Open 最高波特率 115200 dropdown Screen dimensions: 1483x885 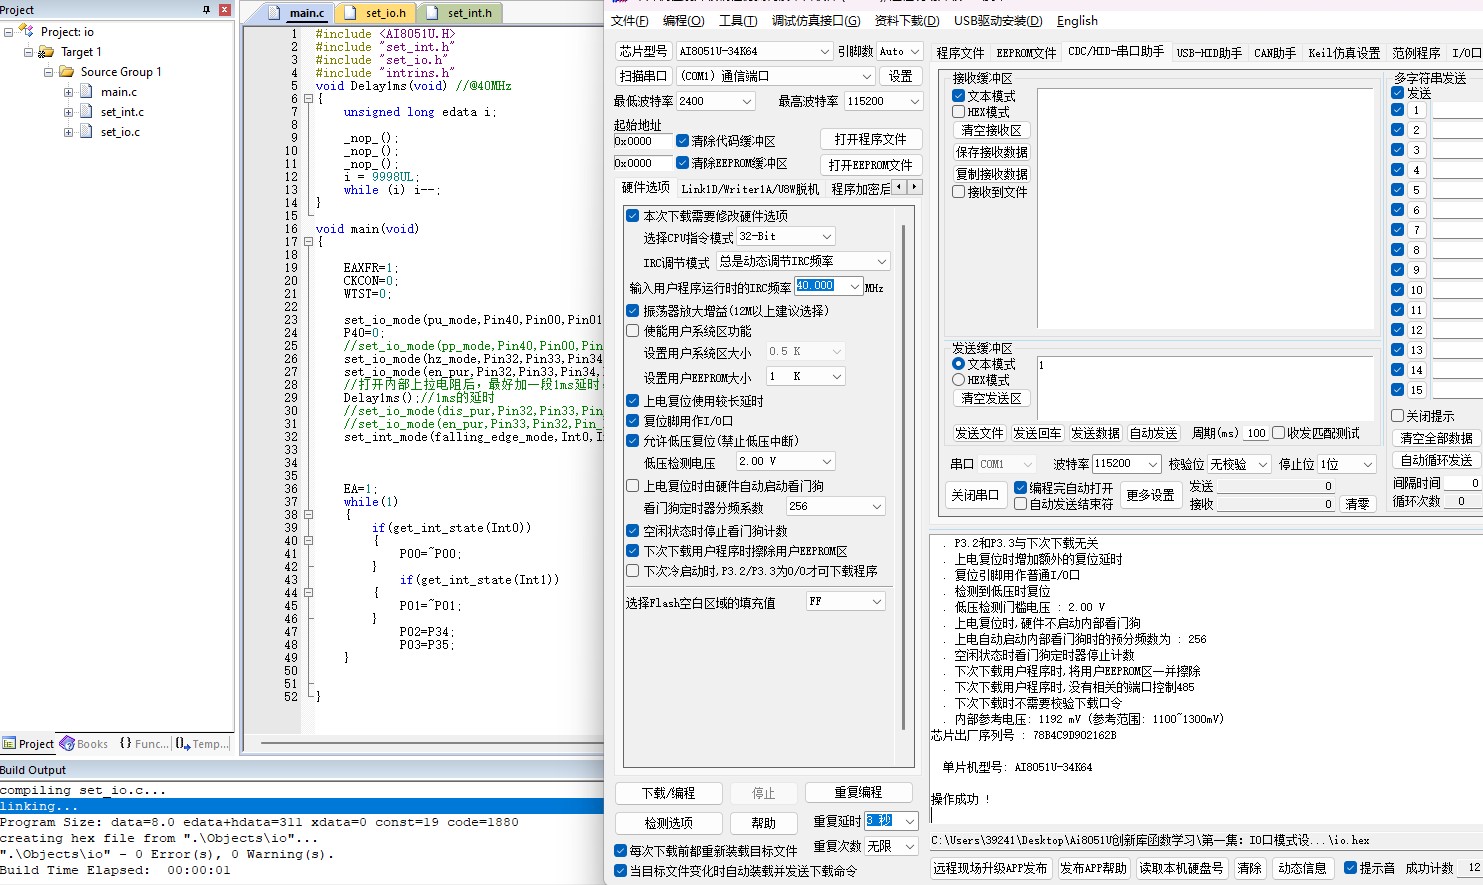pyautogui.click(x=883, y=101)
